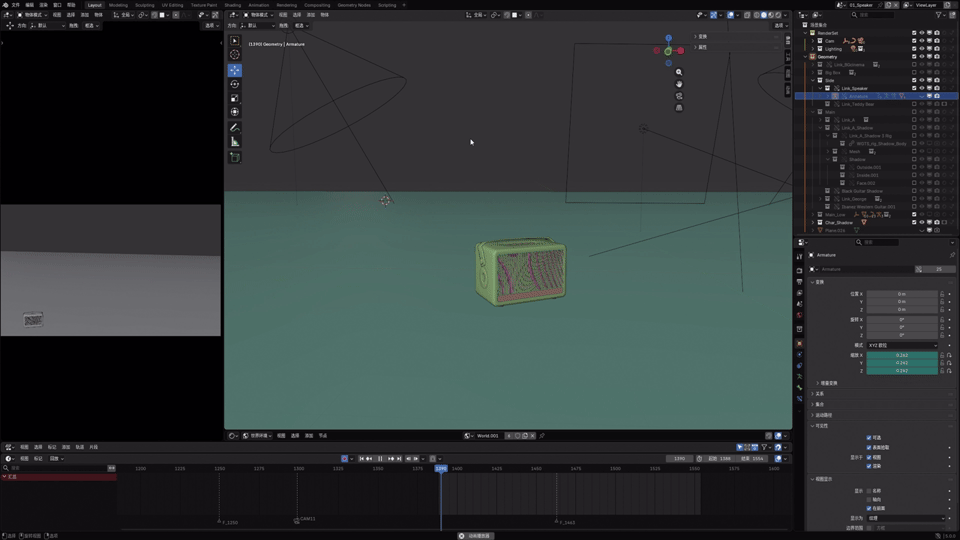Image resolution: width=960 pixels, height=540 pixels.
Task: Switch to the Animation workspace tab
Action: pos(258,5)
